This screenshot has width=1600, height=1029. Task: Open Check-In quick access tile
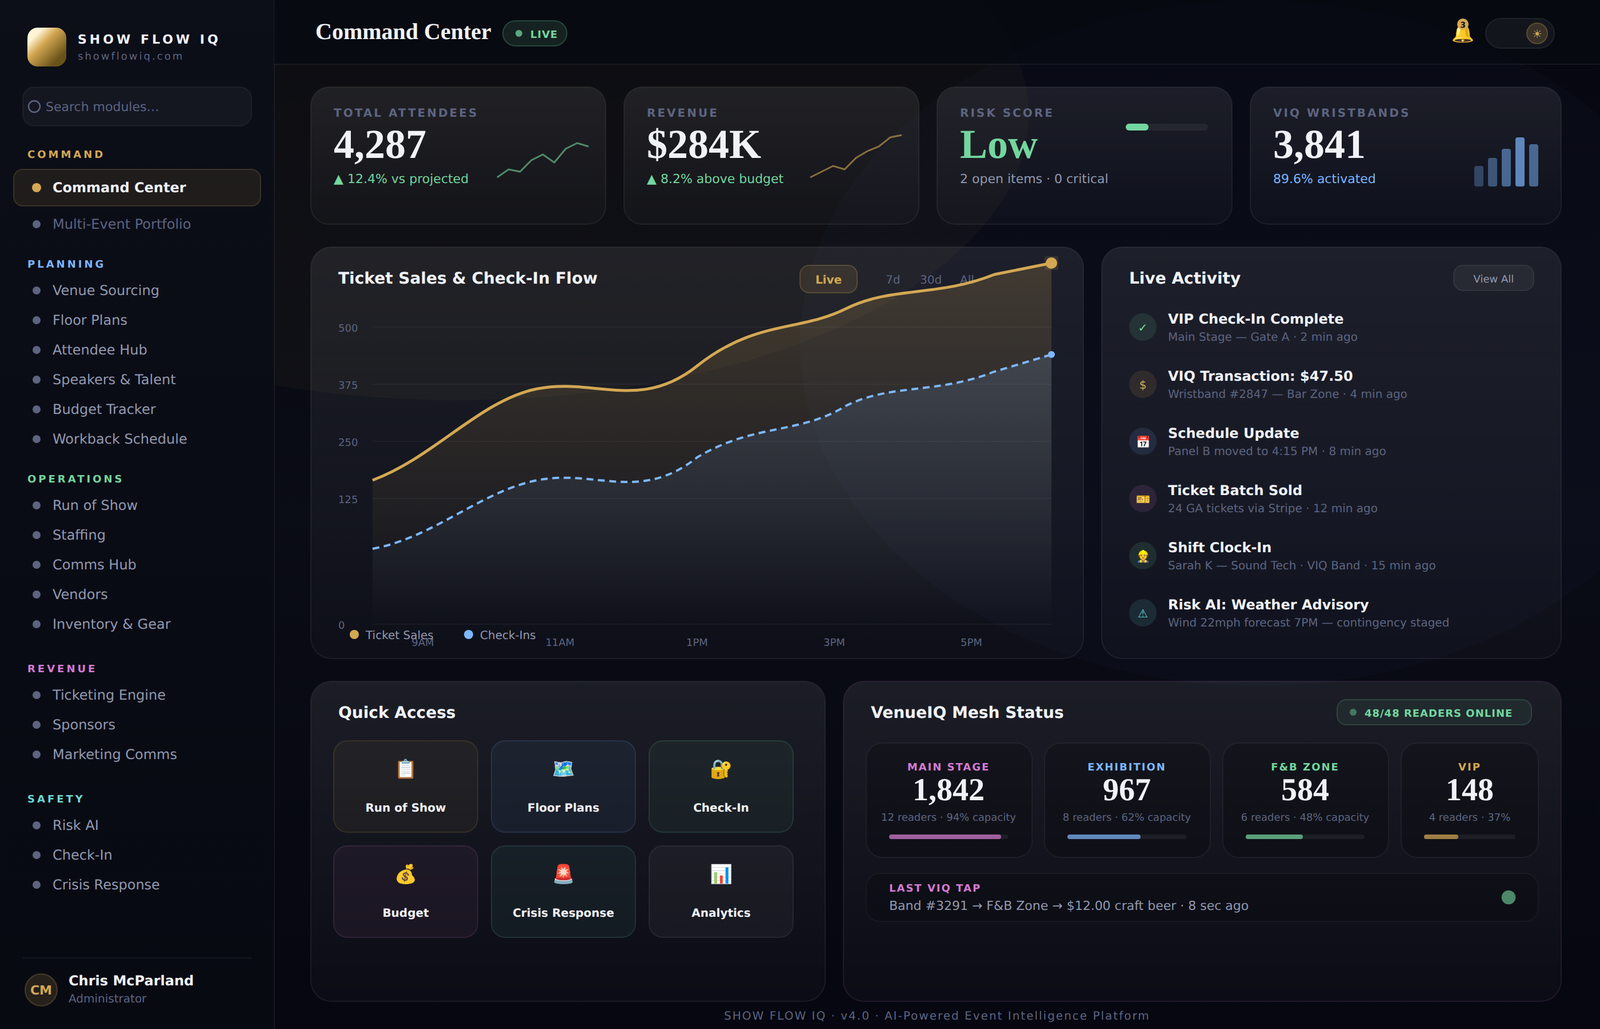pyautogui.click(x=721, y=786)
